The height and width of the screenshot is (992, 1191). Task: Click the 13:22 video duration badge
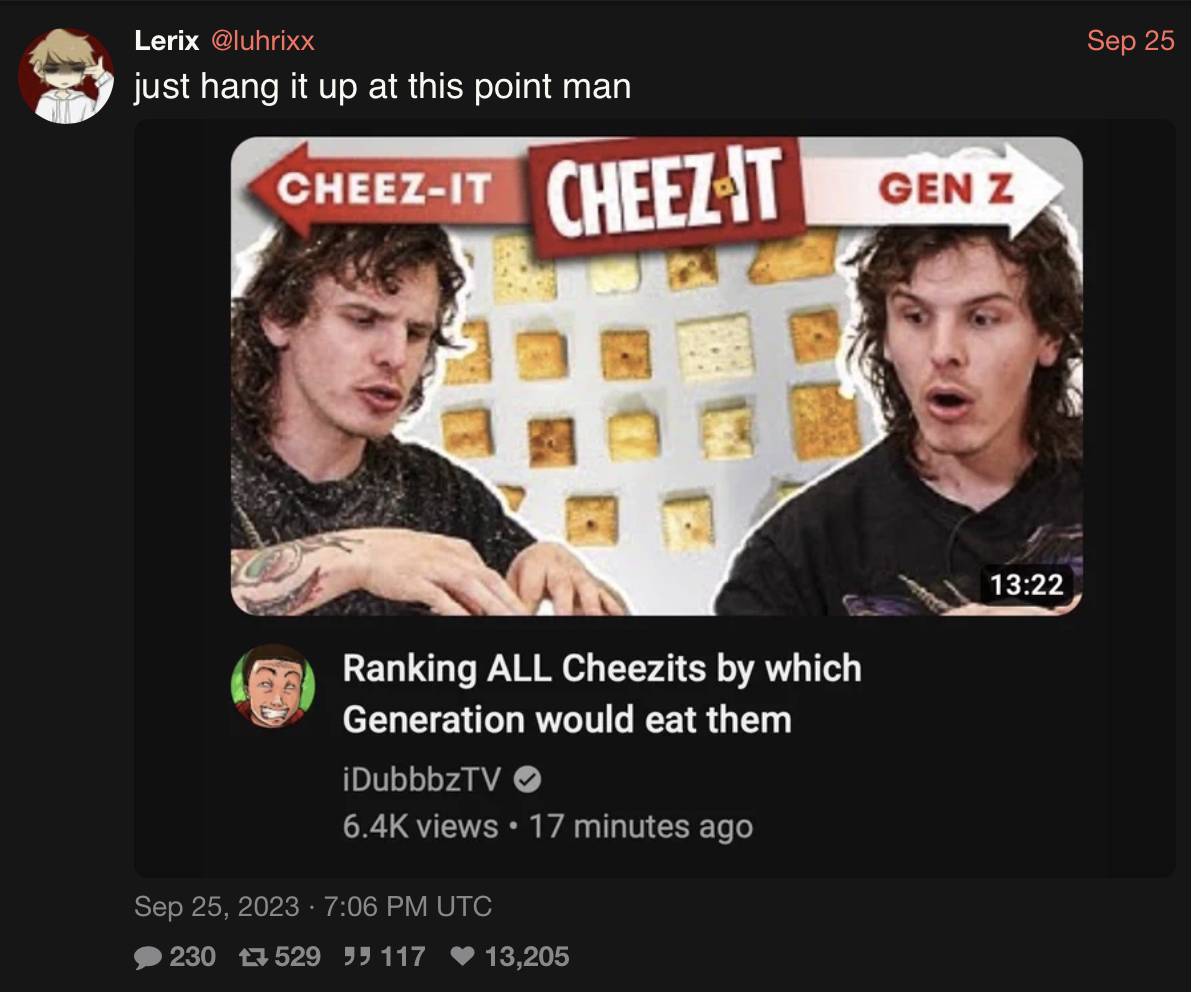tap(1026, 584)
